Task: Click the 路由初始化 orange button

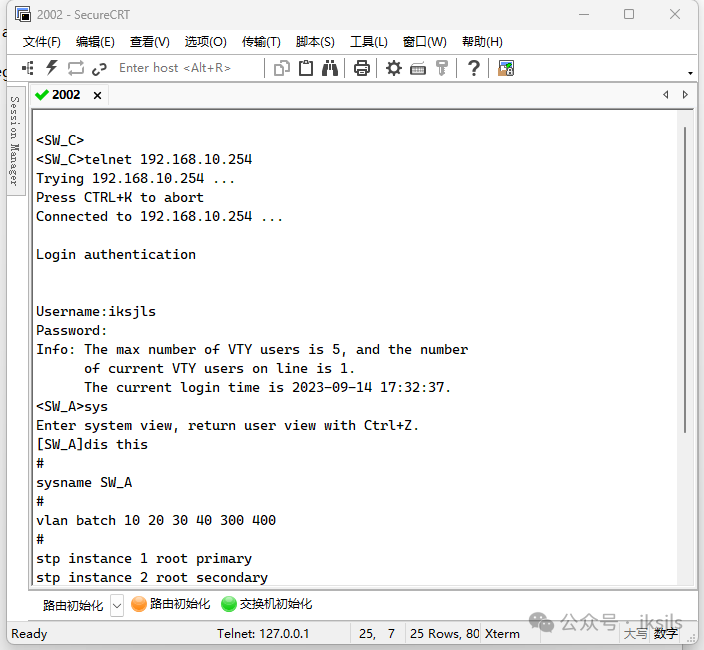Action: 171,604
